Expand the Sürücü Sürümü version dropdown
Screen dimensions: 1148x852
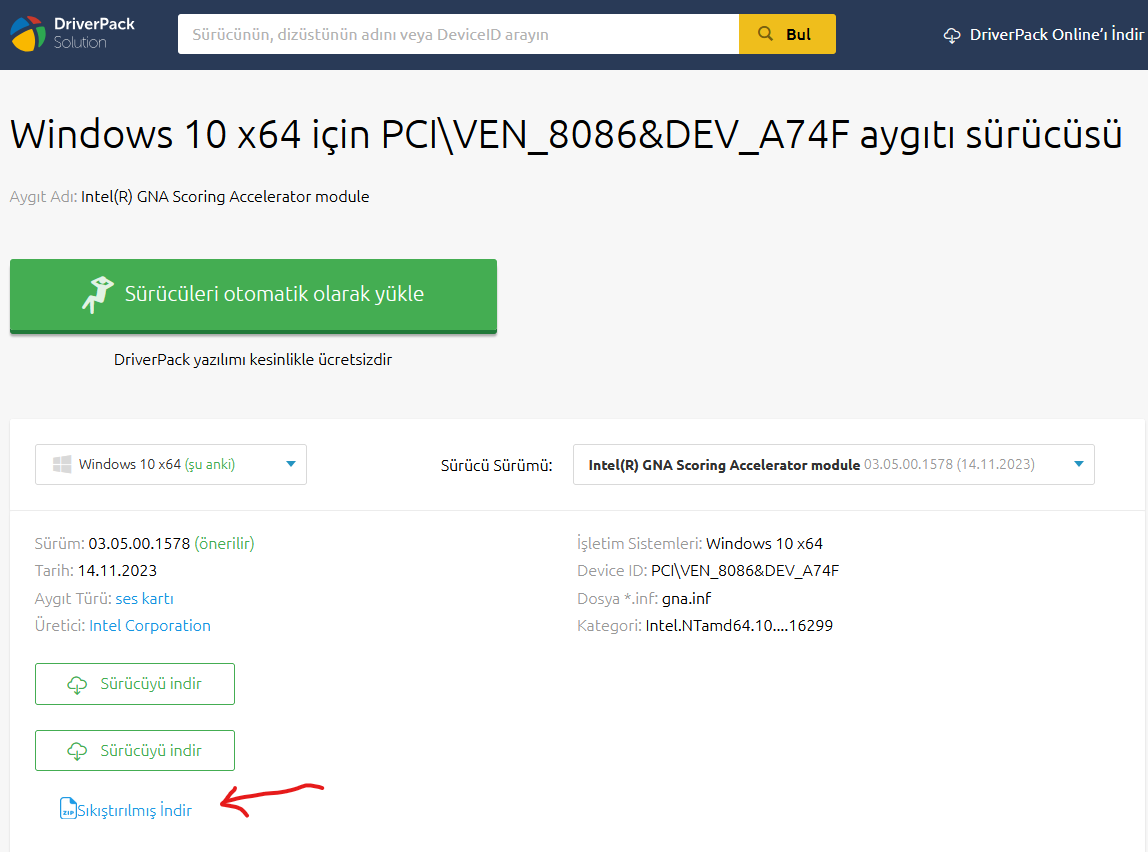coord(833,464)
